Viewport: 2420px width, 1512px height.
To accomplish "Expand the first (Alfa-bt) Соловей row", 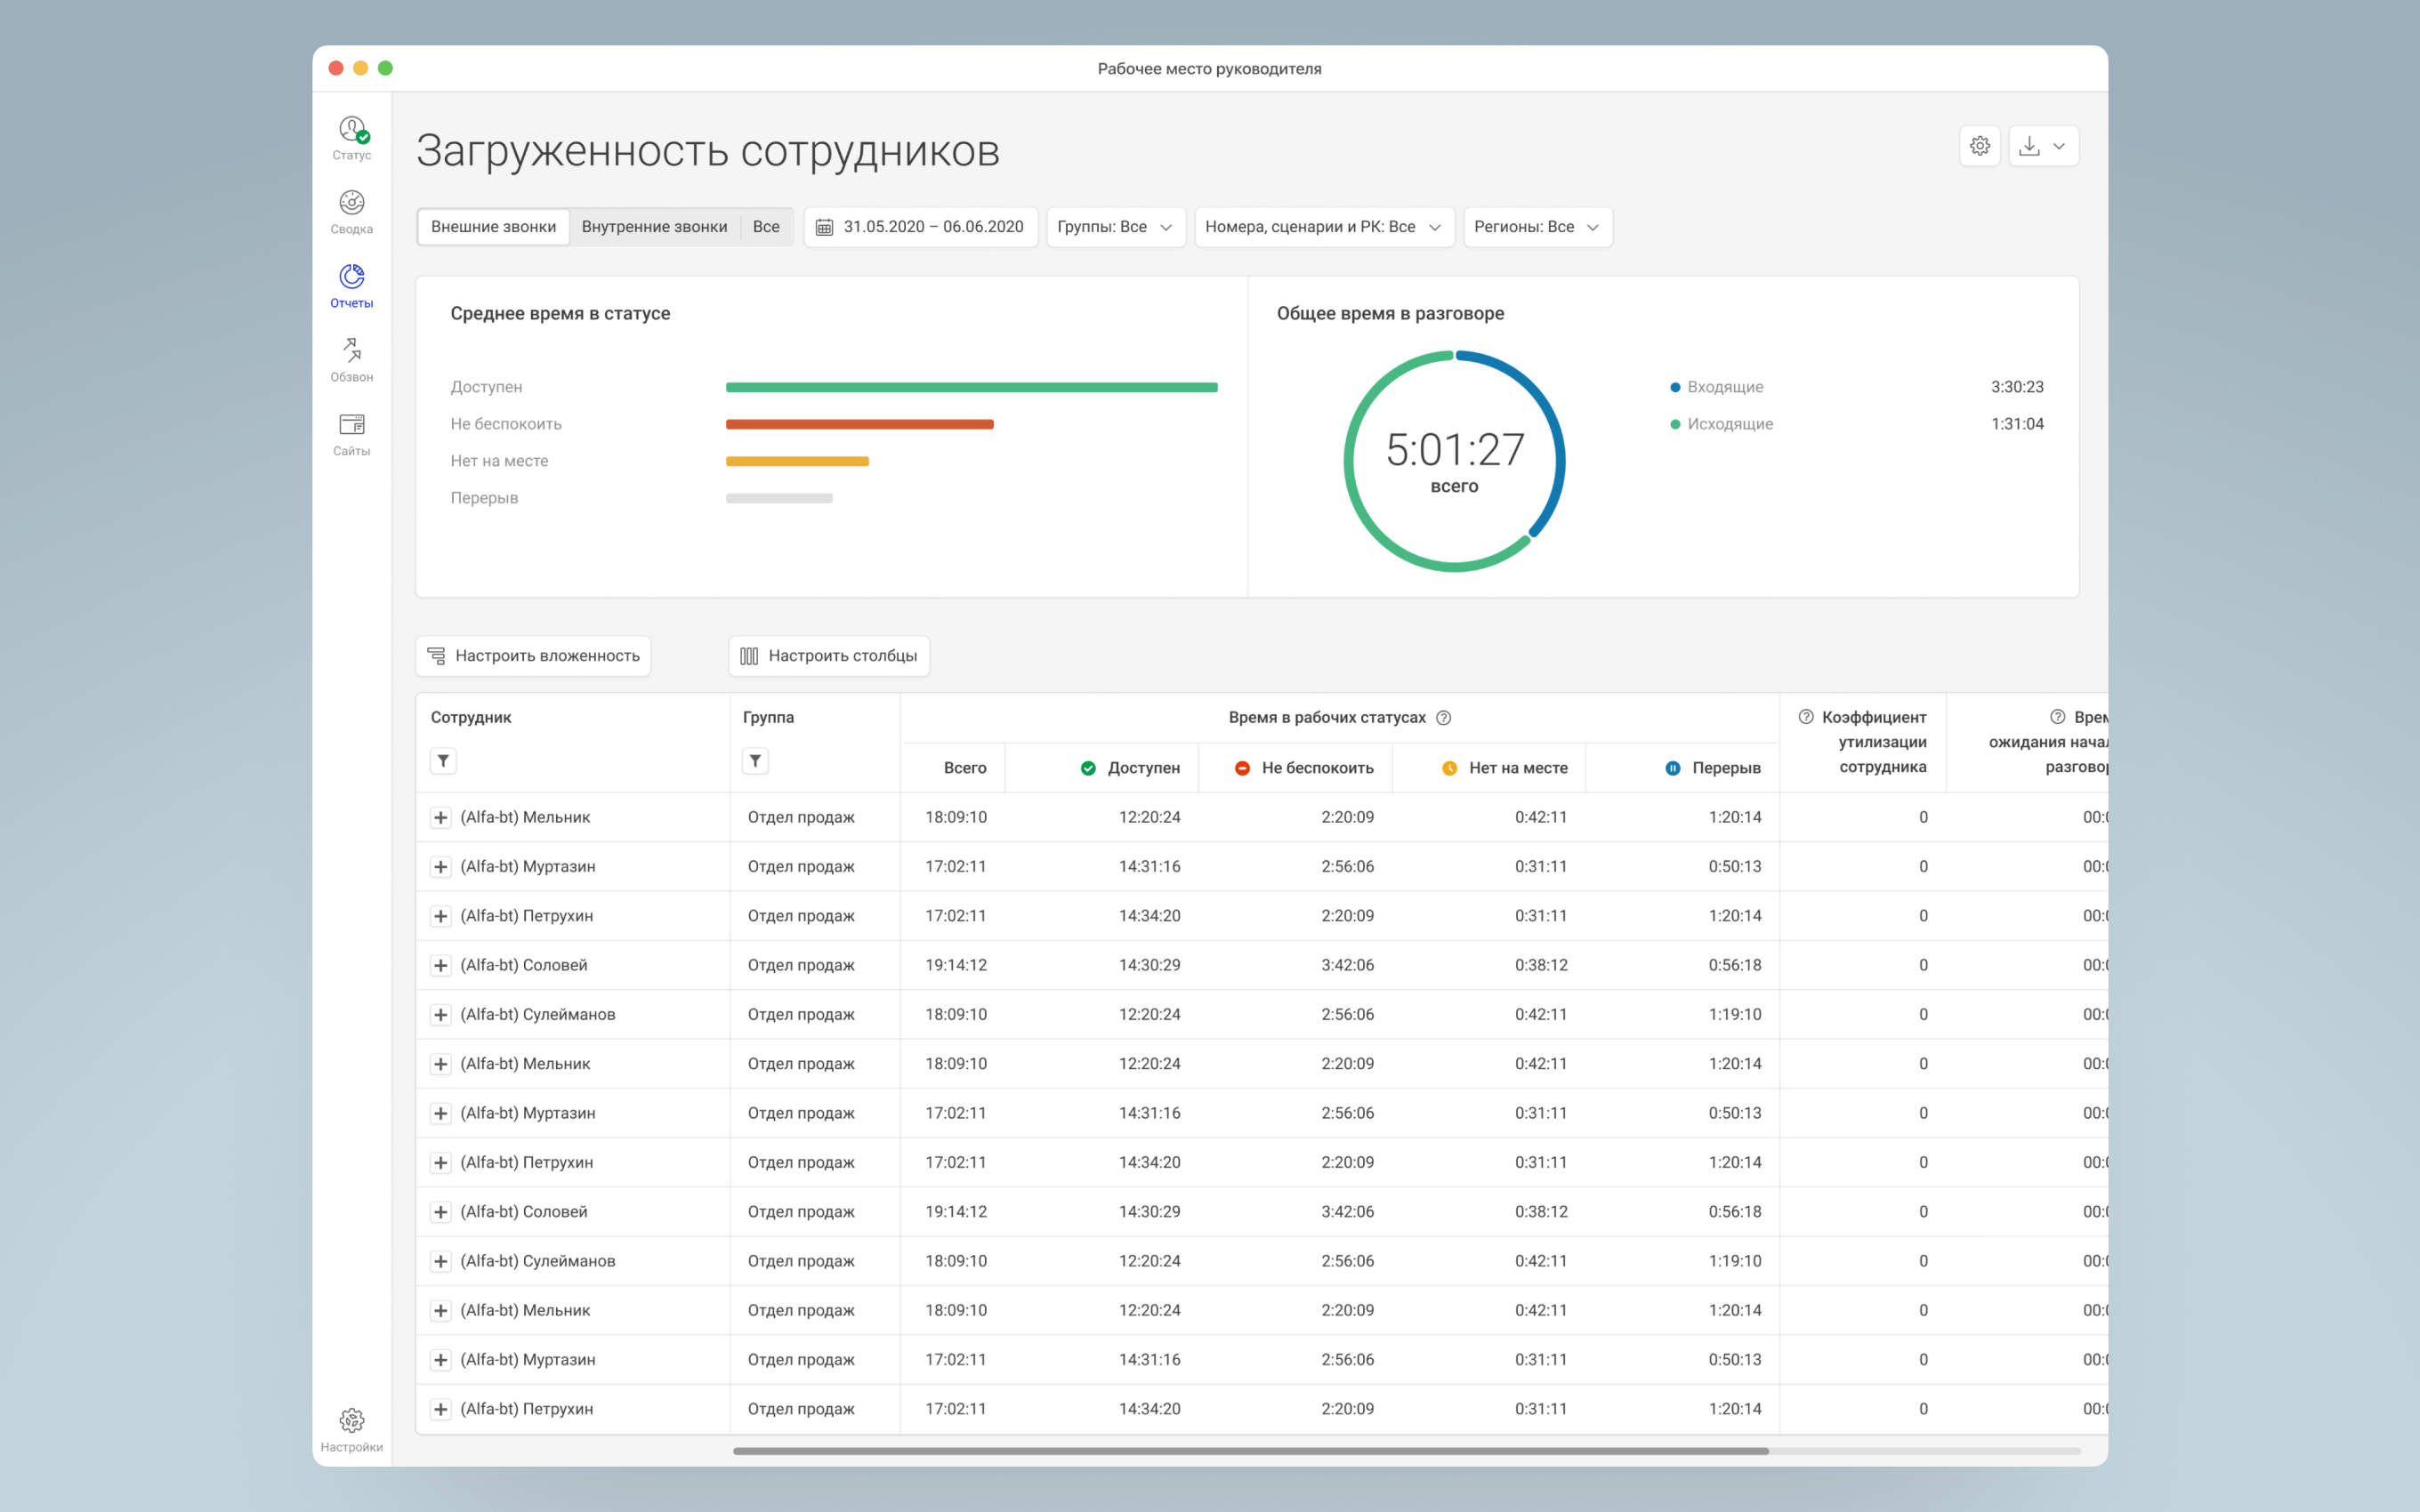I will click(x=440, y=965).
